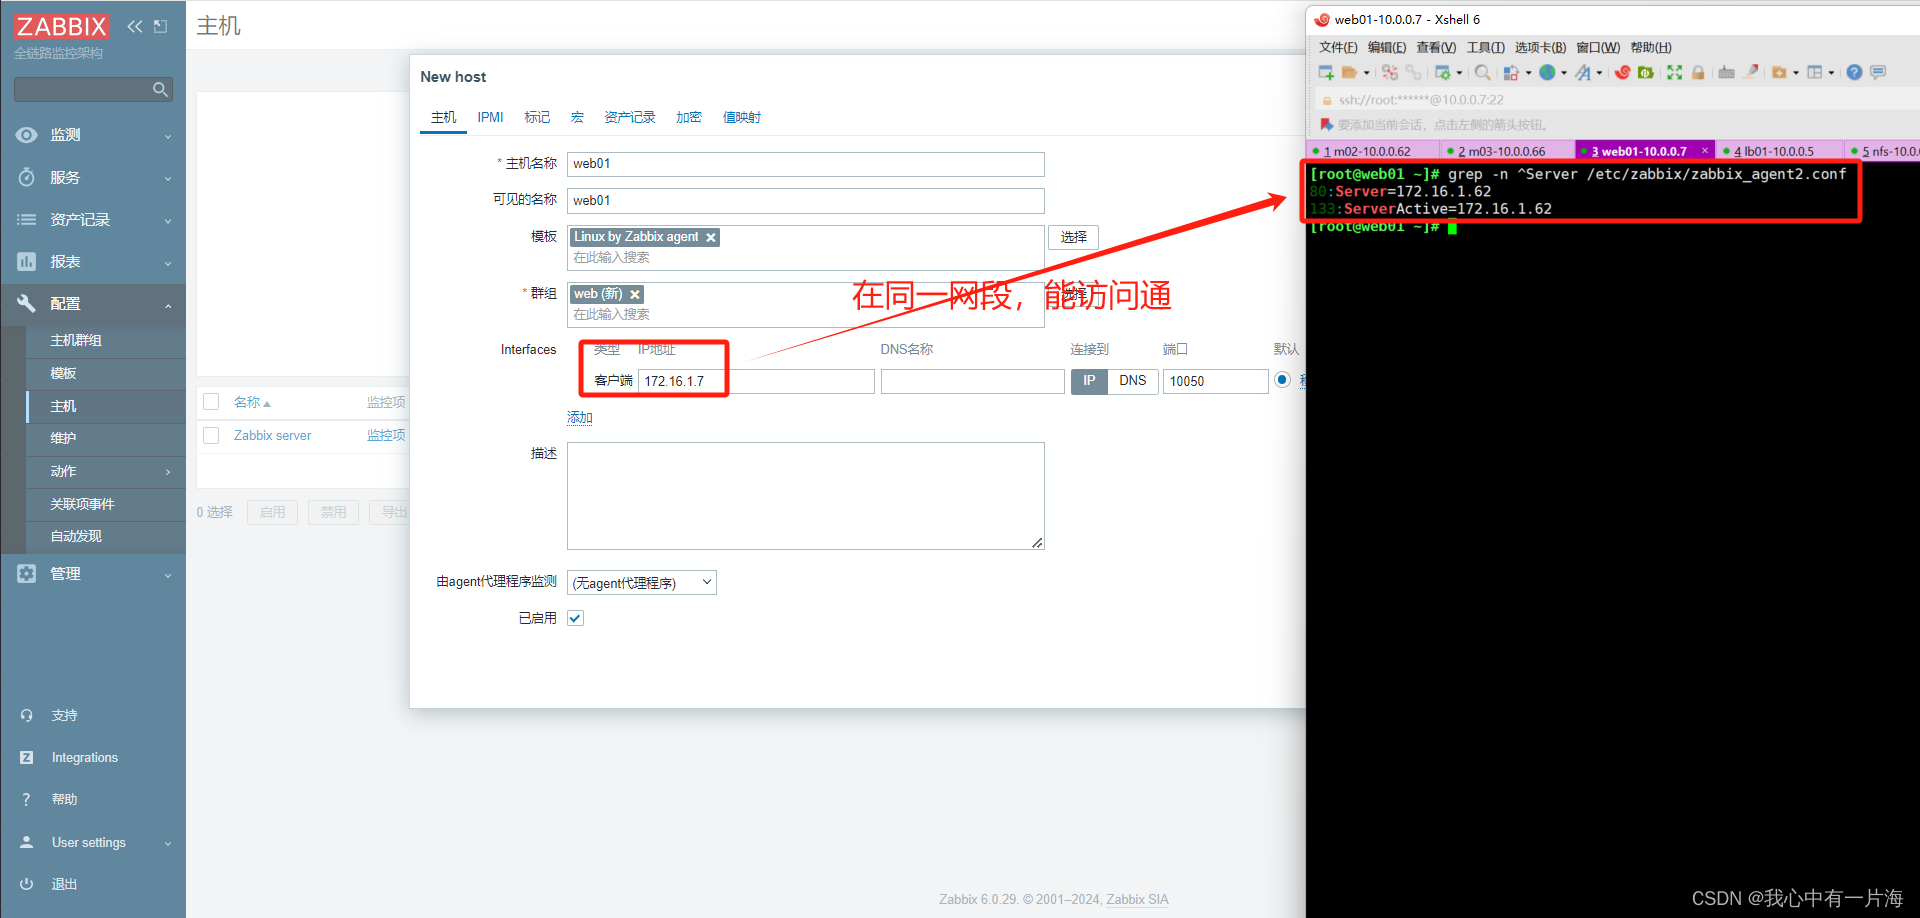Click the Xshell new folder icon

point(1779,72)
